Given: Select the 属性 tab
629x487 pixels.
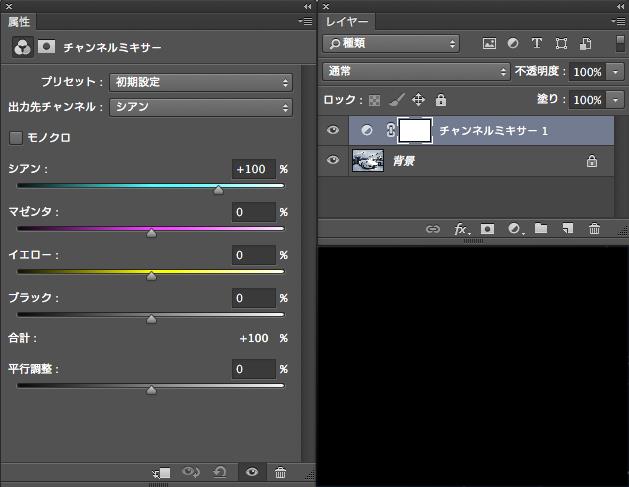Looking at the screenshot, I should [x=18, y=22].
